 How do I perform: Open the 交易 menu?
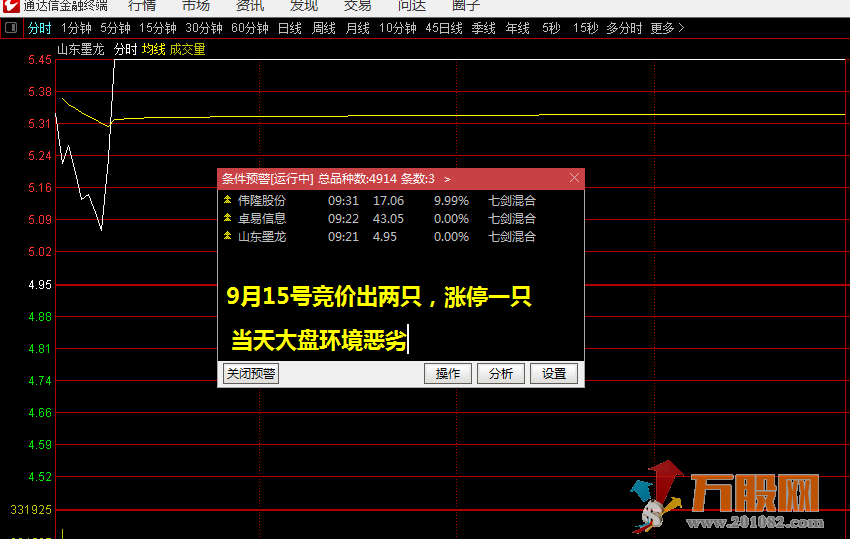pyautogui.click(x=358, y=6)
